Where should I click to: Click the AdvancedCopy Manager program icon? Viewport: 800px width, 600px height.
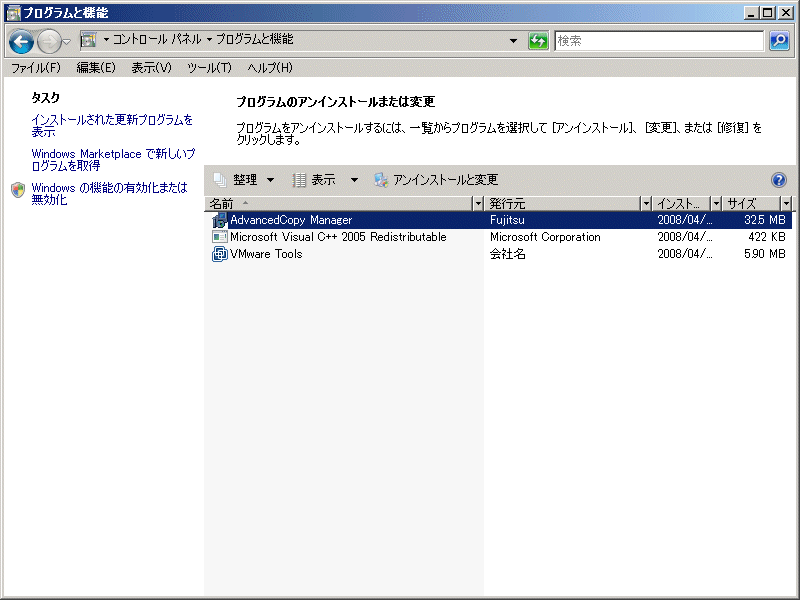click(220, 220)
